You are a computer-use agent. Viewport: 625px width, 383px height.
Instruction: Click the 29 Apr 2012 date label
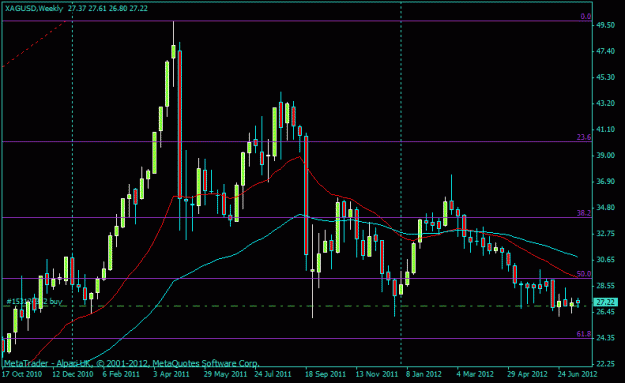[527, 374]
